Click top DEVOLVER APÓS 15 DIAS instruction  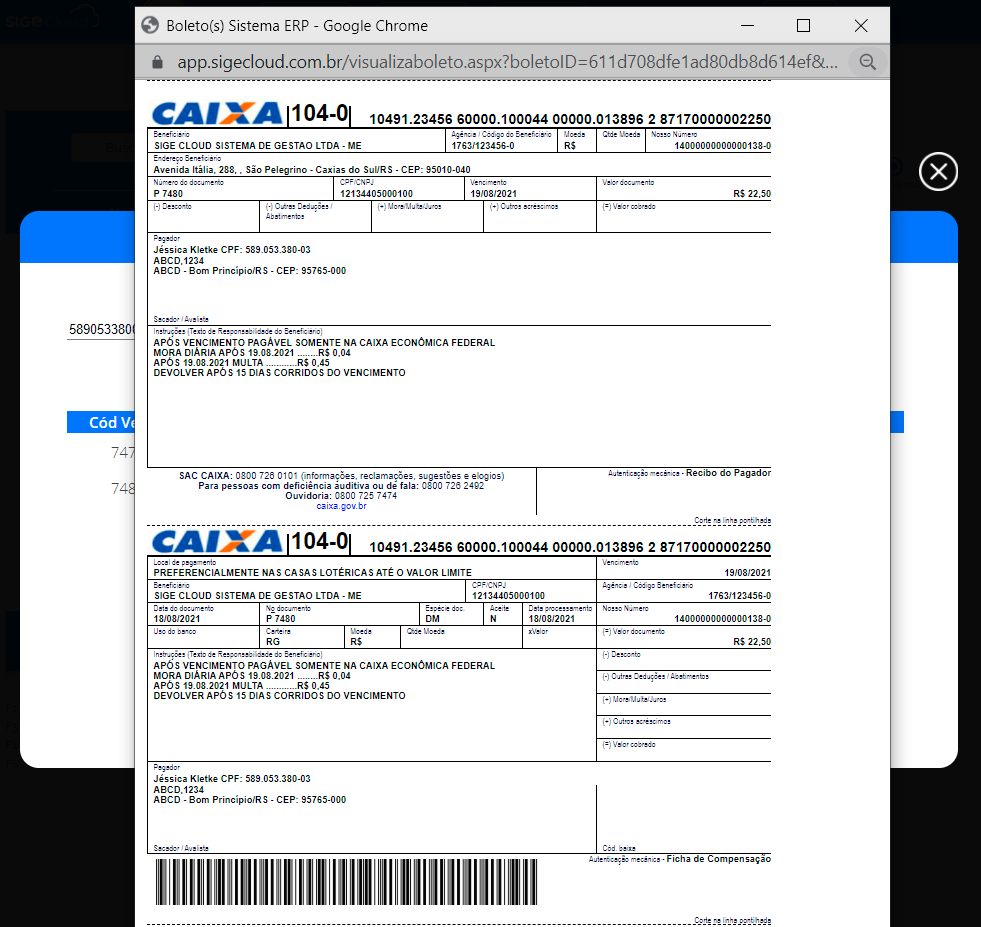pyautogui.click(x=280, y=373)
